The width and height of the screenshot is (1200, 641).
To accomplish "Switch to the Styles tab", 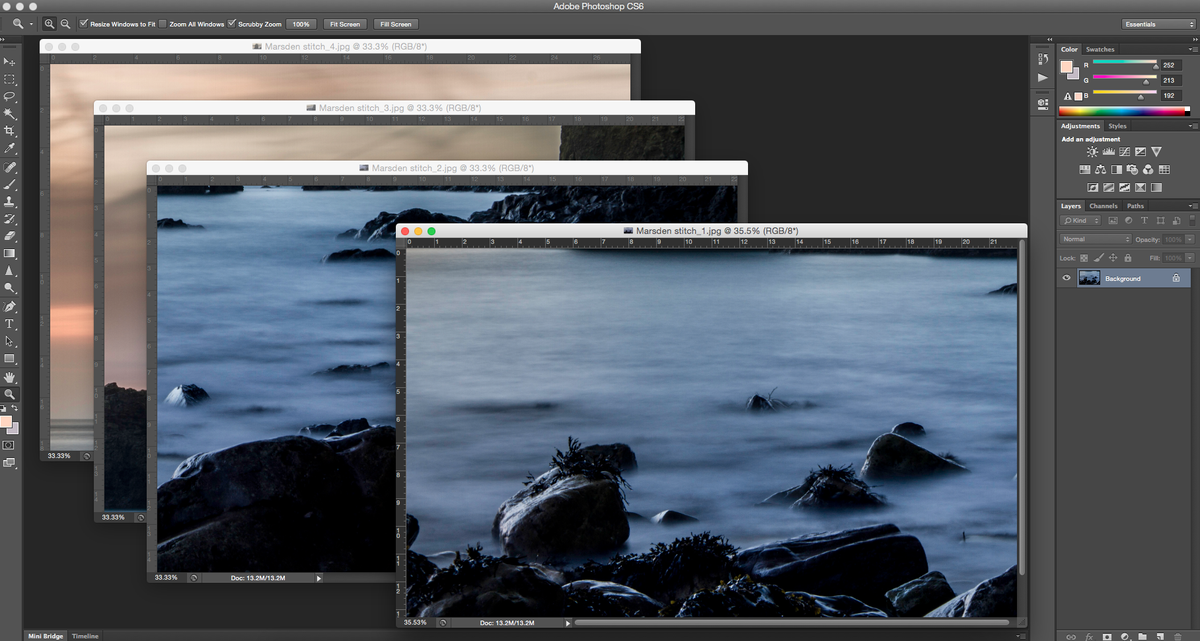I will (x=1117, y=126).
